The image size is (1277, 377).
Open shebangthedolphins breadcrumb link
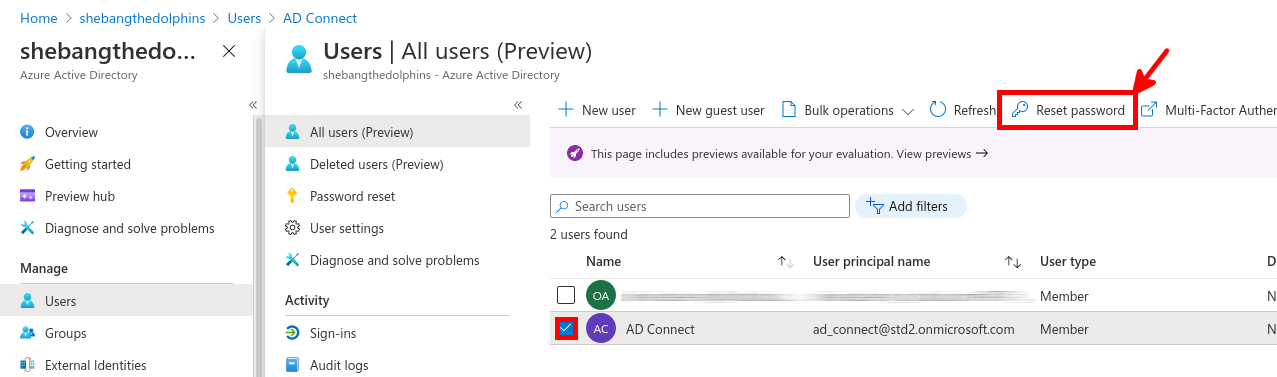[x=141, y=18]
